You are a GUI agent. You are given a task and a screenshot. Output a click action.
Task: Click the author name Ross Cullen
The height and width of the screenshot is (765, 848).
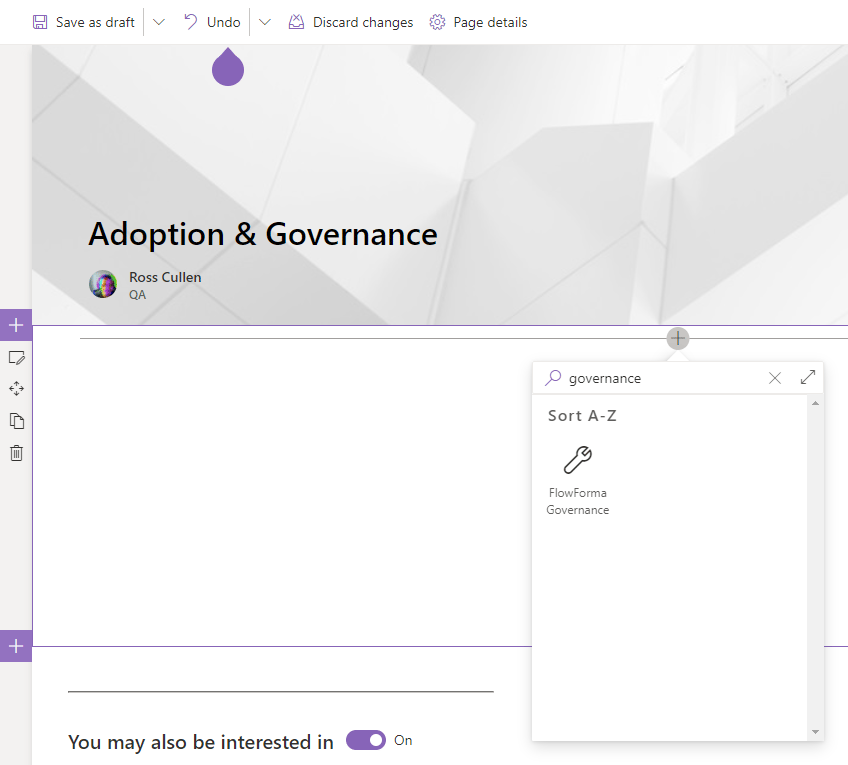pyautogui.click(x=165, y=277)
